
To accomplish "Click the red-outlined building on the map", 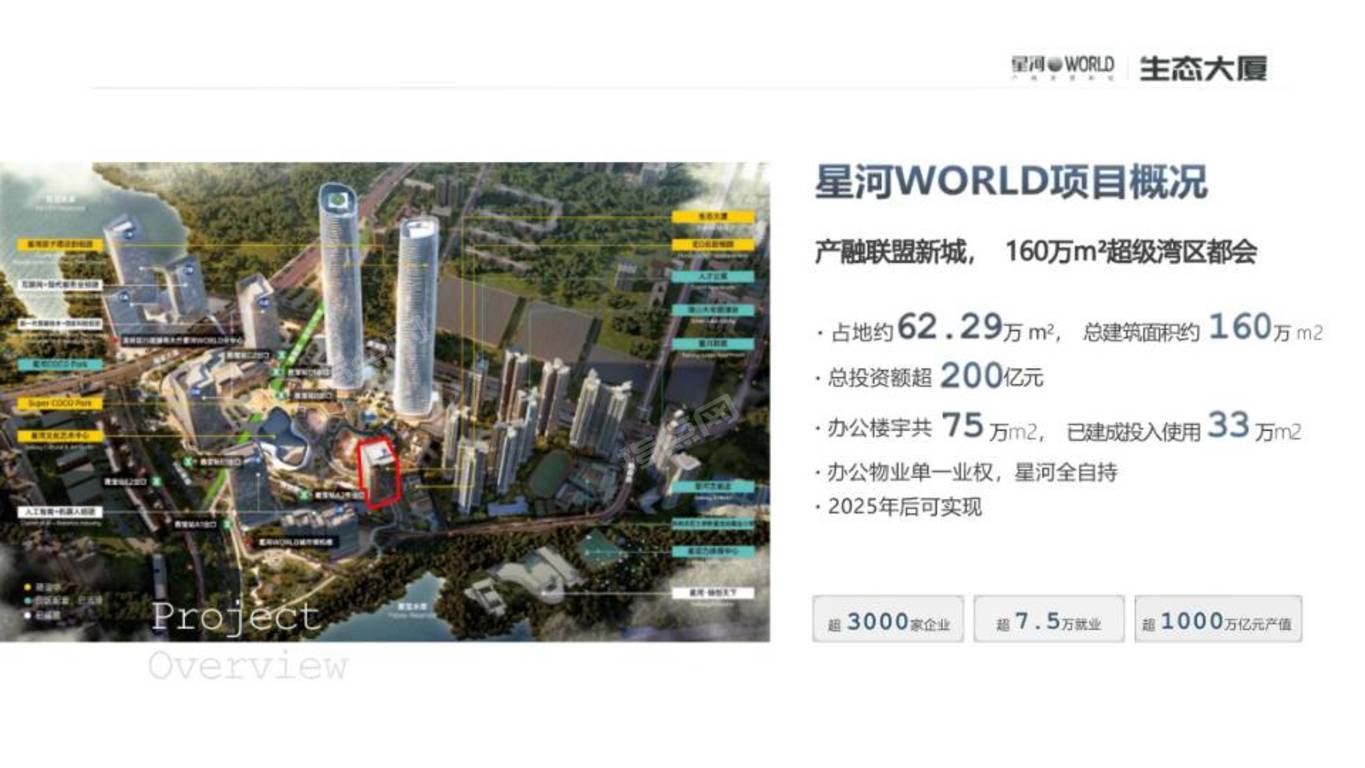I will pos(380,472).
